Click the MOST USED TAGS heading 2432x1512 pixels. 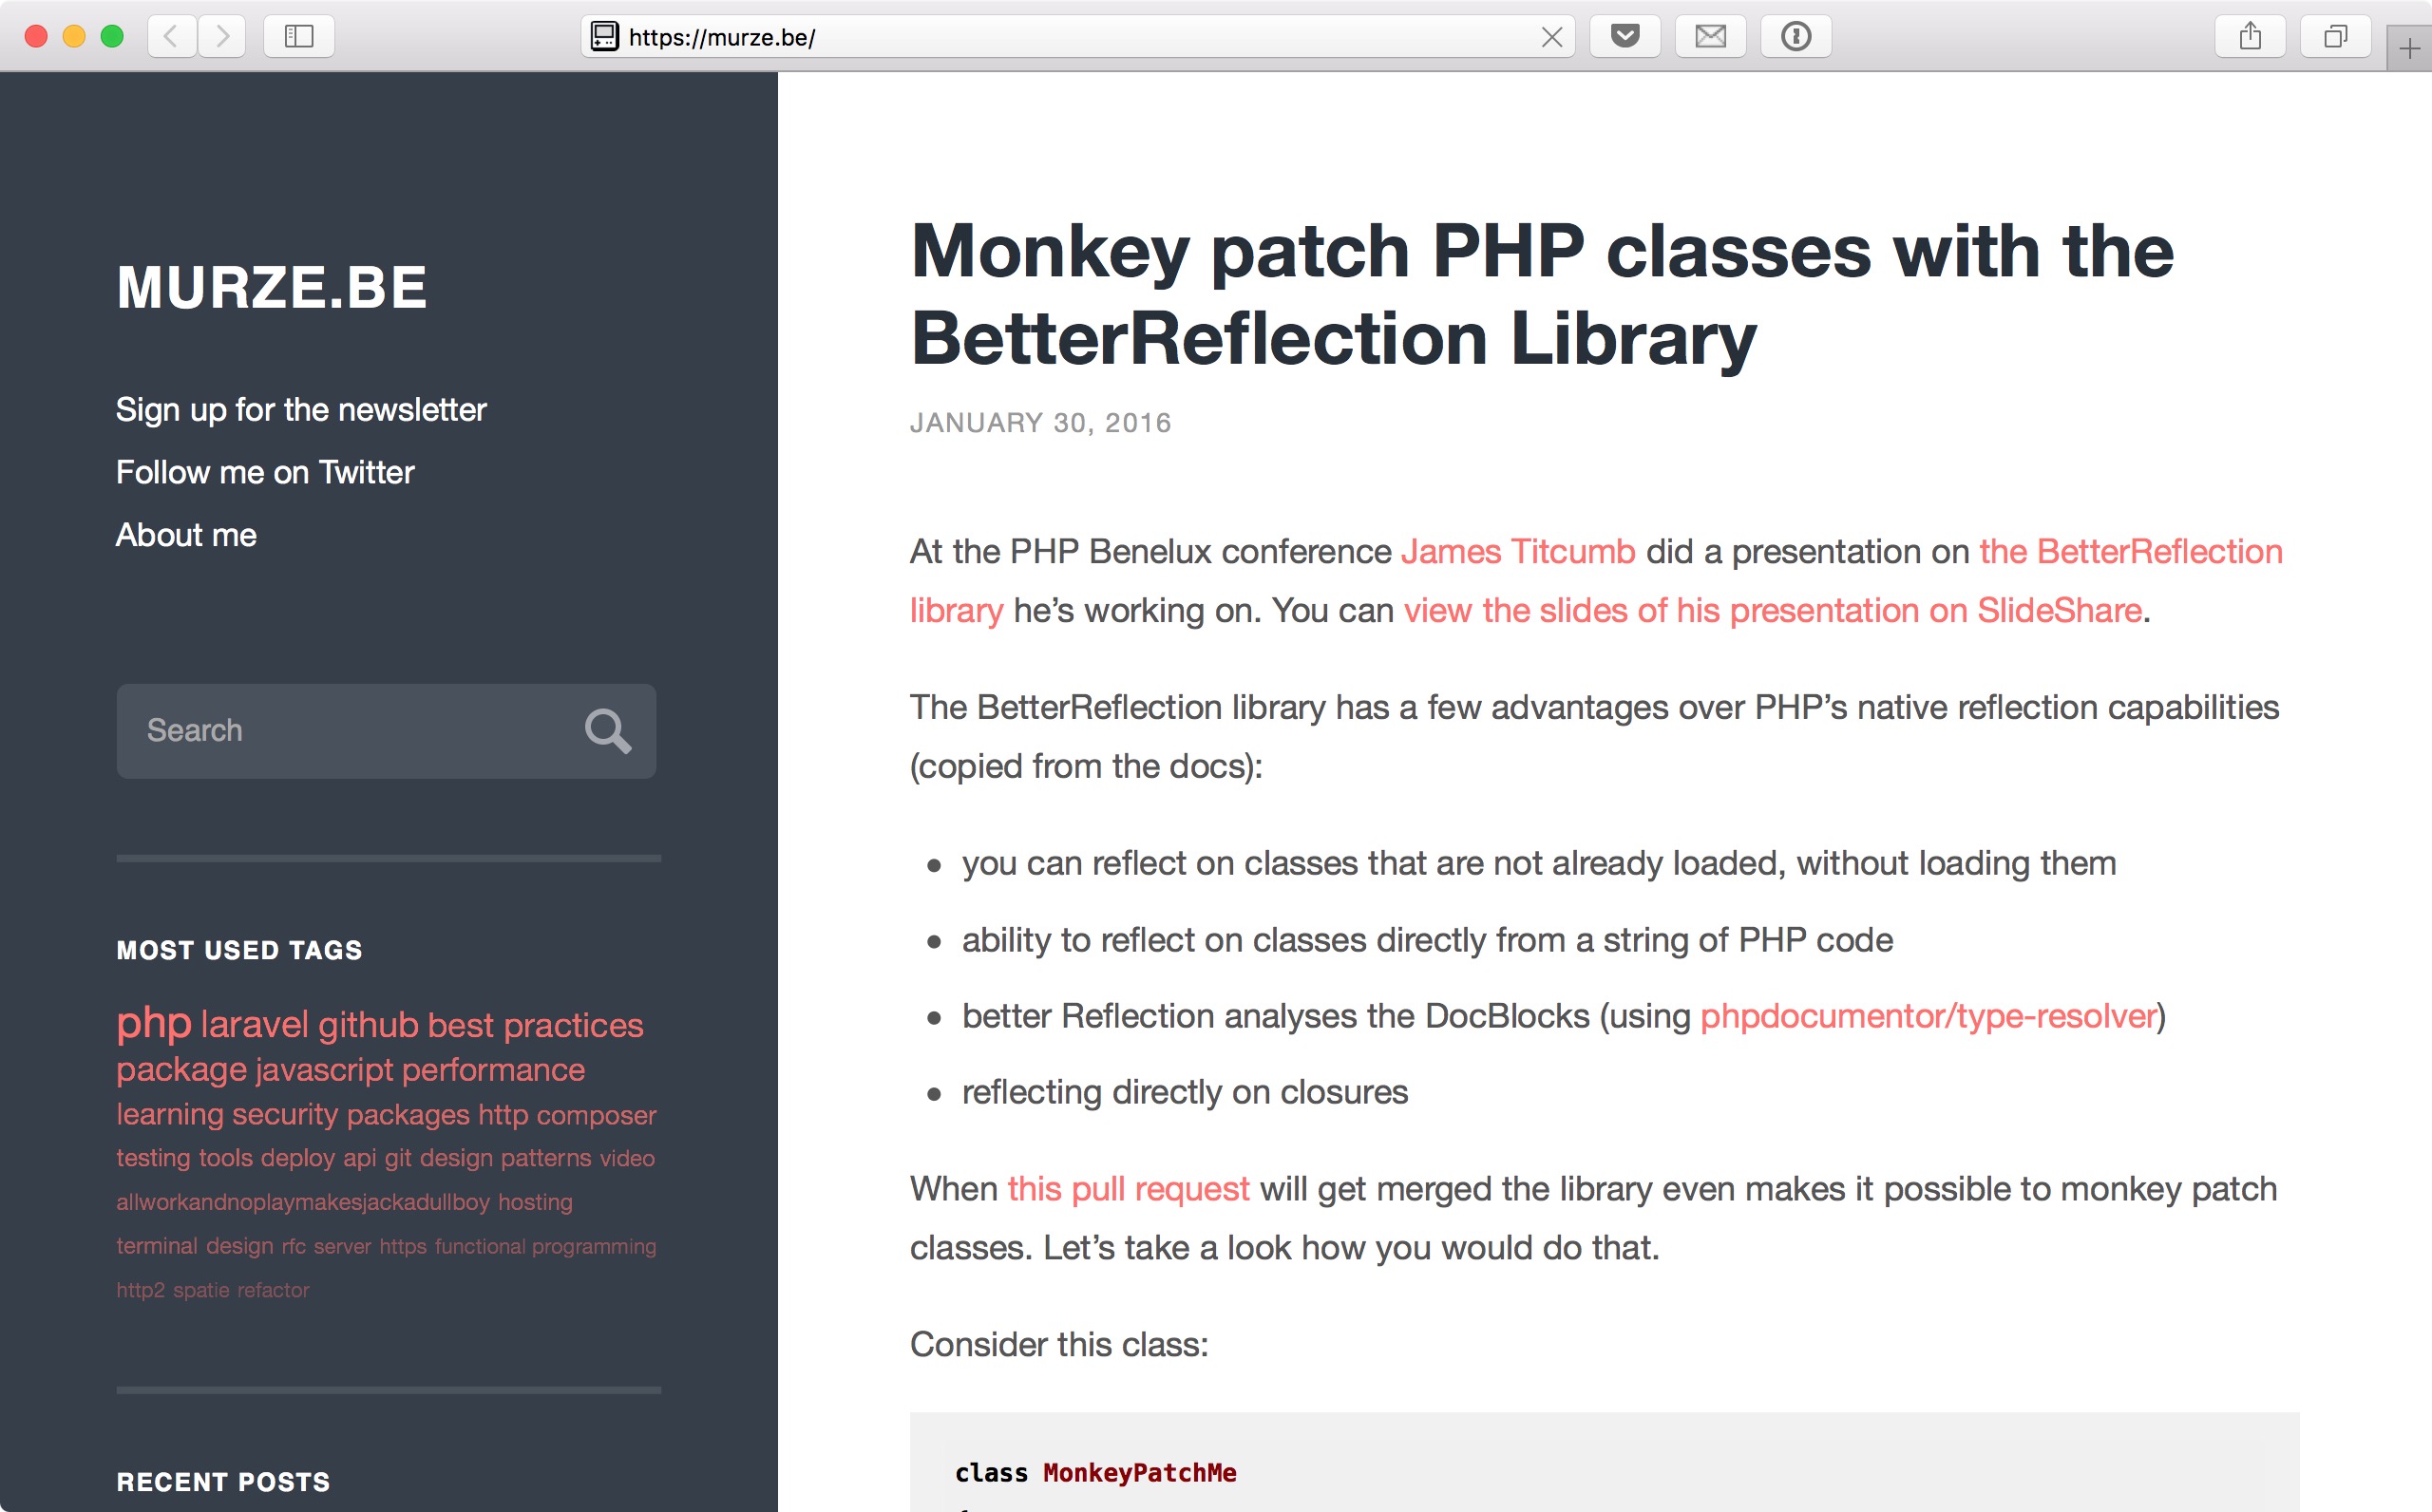(240, 950)
